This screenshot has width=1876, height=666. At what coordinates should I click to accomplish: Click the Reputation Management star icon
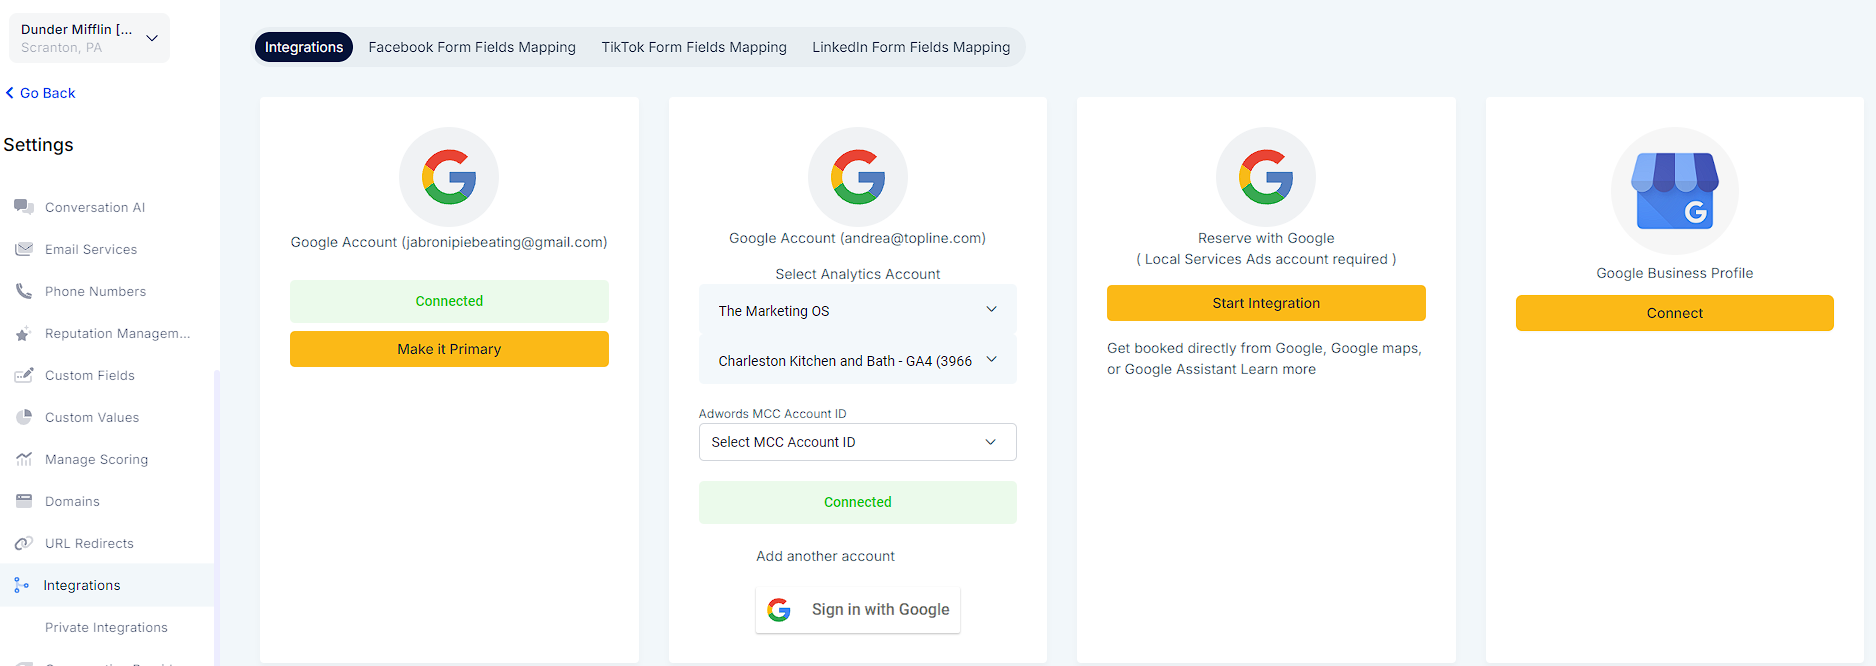click(x=23, y=334)
